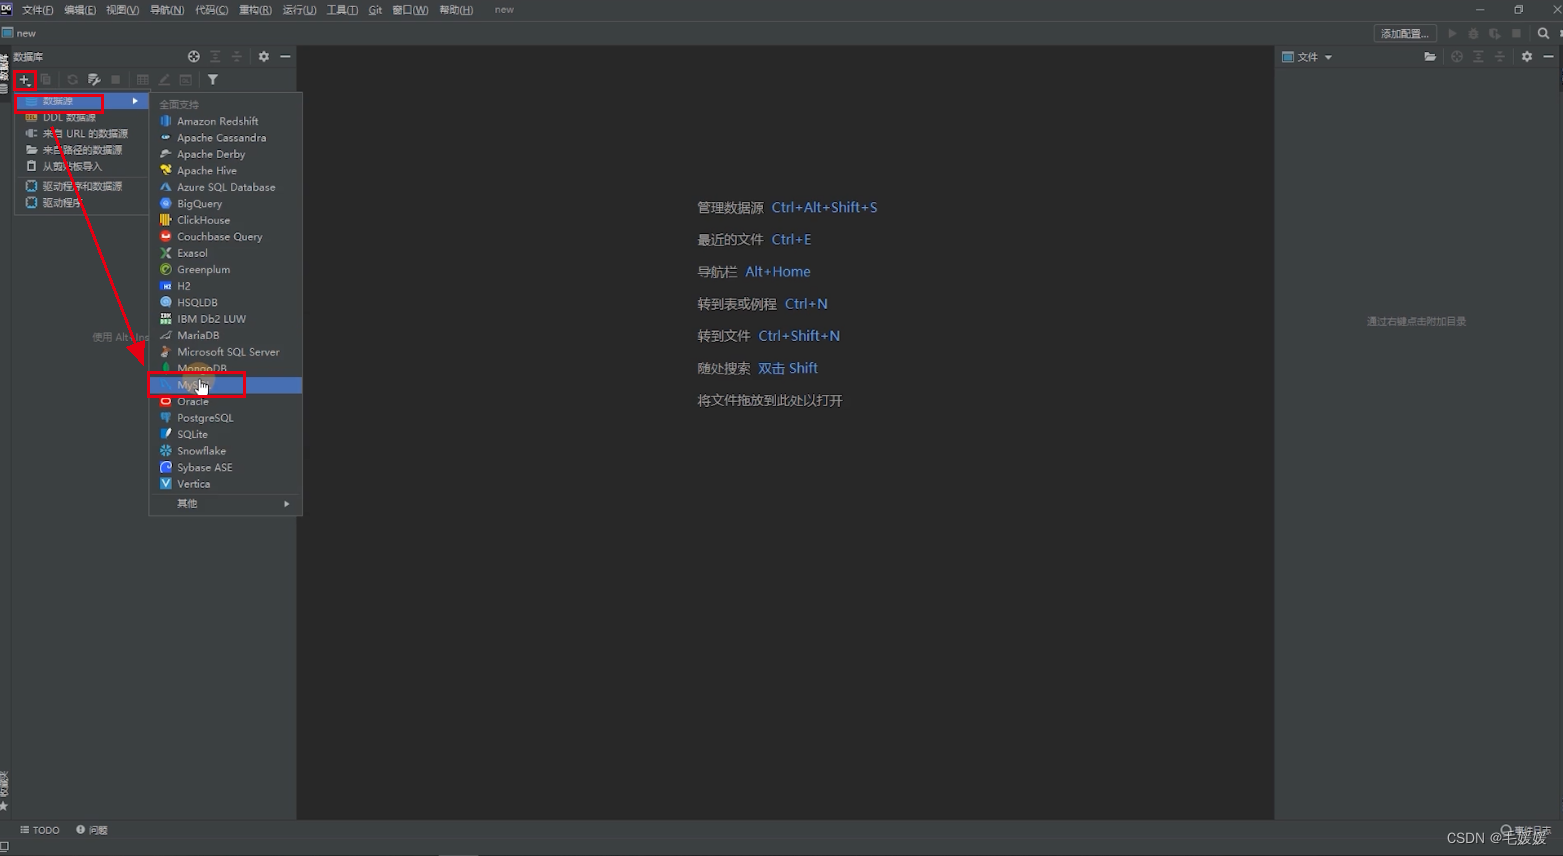The image size is (1563, 856).
Task: Open data source properties wrench icon
Action: pyautogui.click(x=94, y=80)
